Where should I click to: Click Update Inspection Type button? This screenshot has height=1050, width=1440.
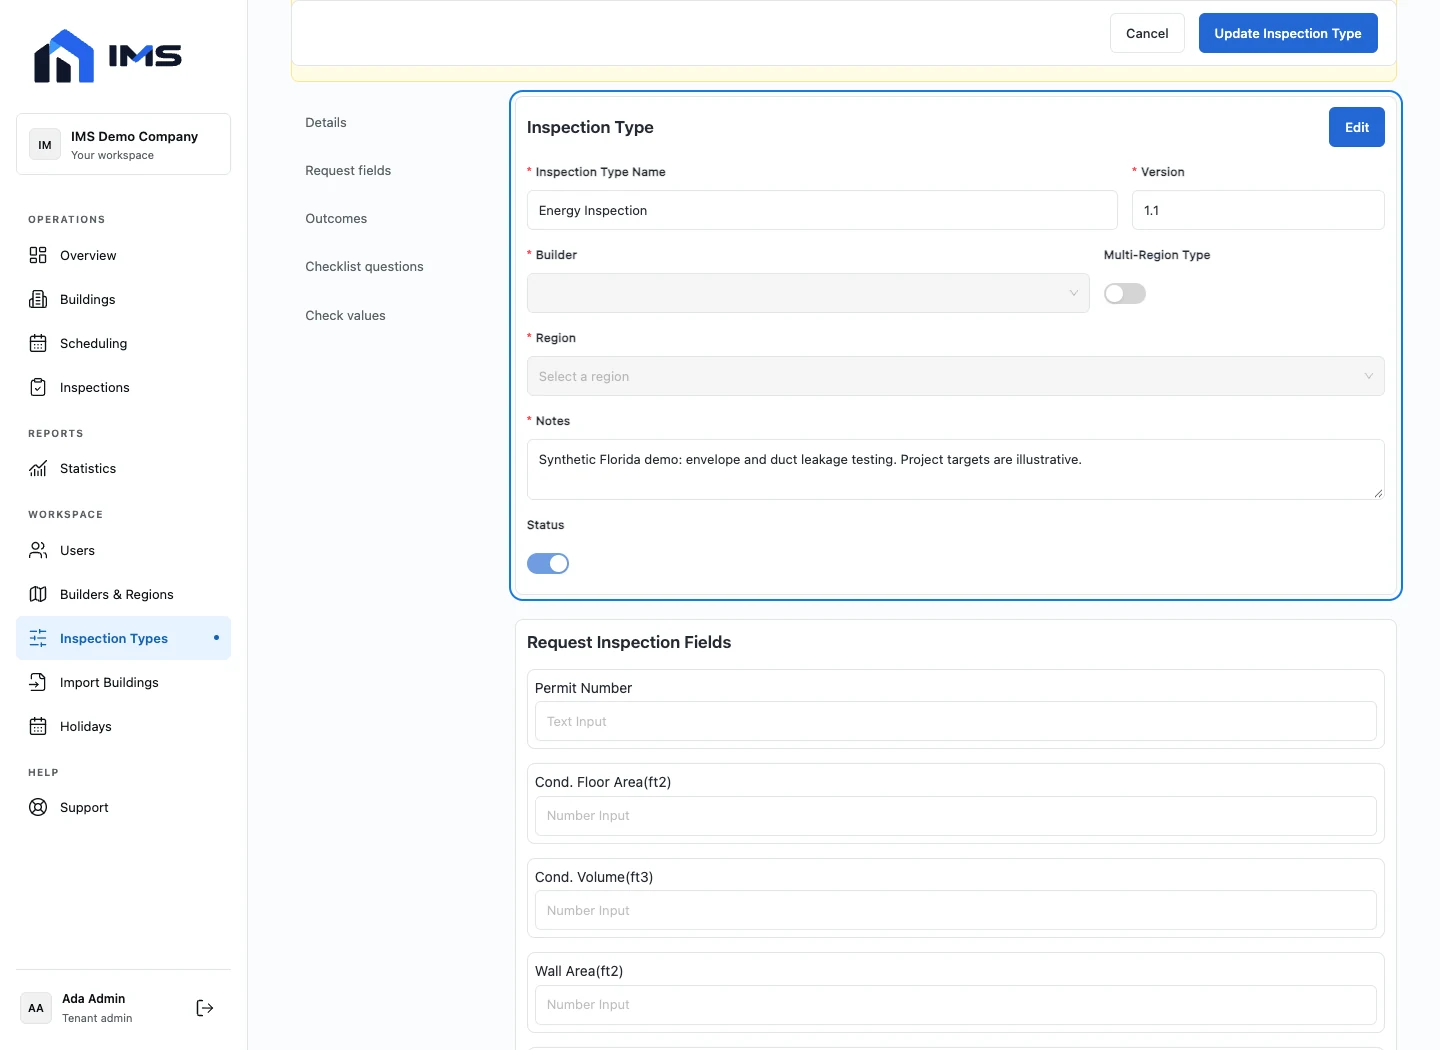[x=1288, y=33]
